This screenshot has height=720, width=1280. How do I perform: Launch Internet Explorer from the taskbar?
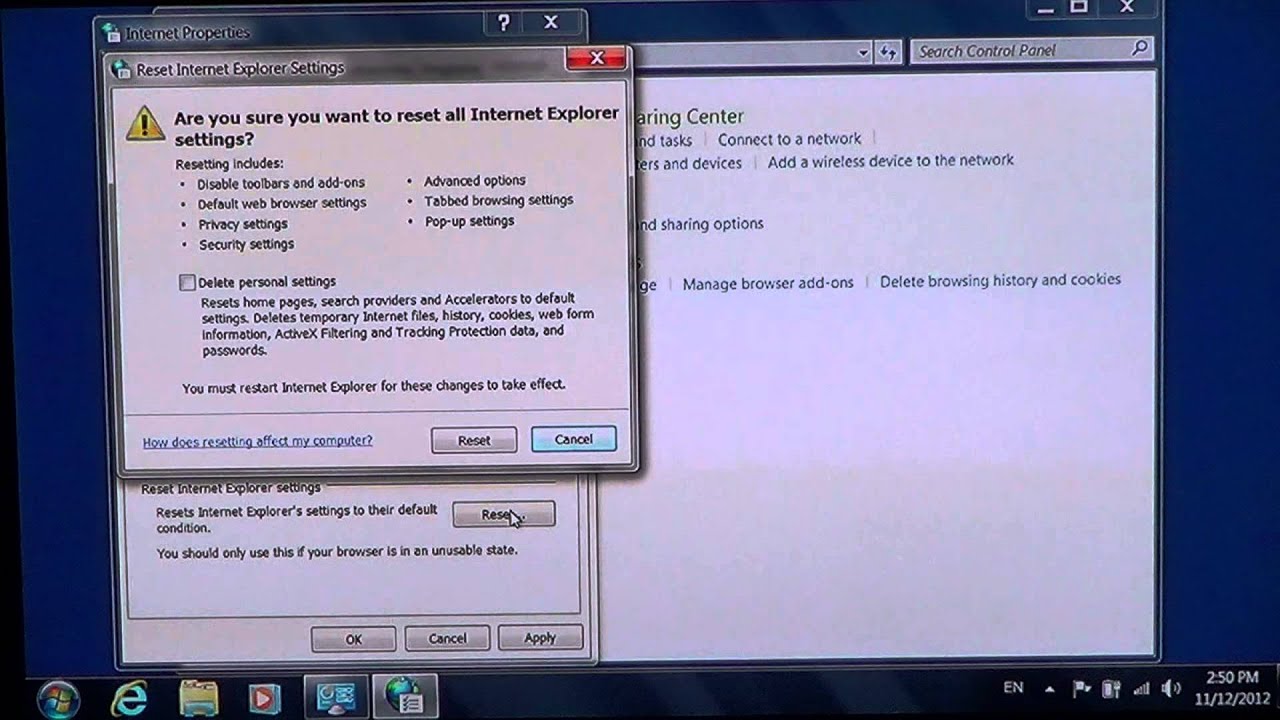(129, 697)
